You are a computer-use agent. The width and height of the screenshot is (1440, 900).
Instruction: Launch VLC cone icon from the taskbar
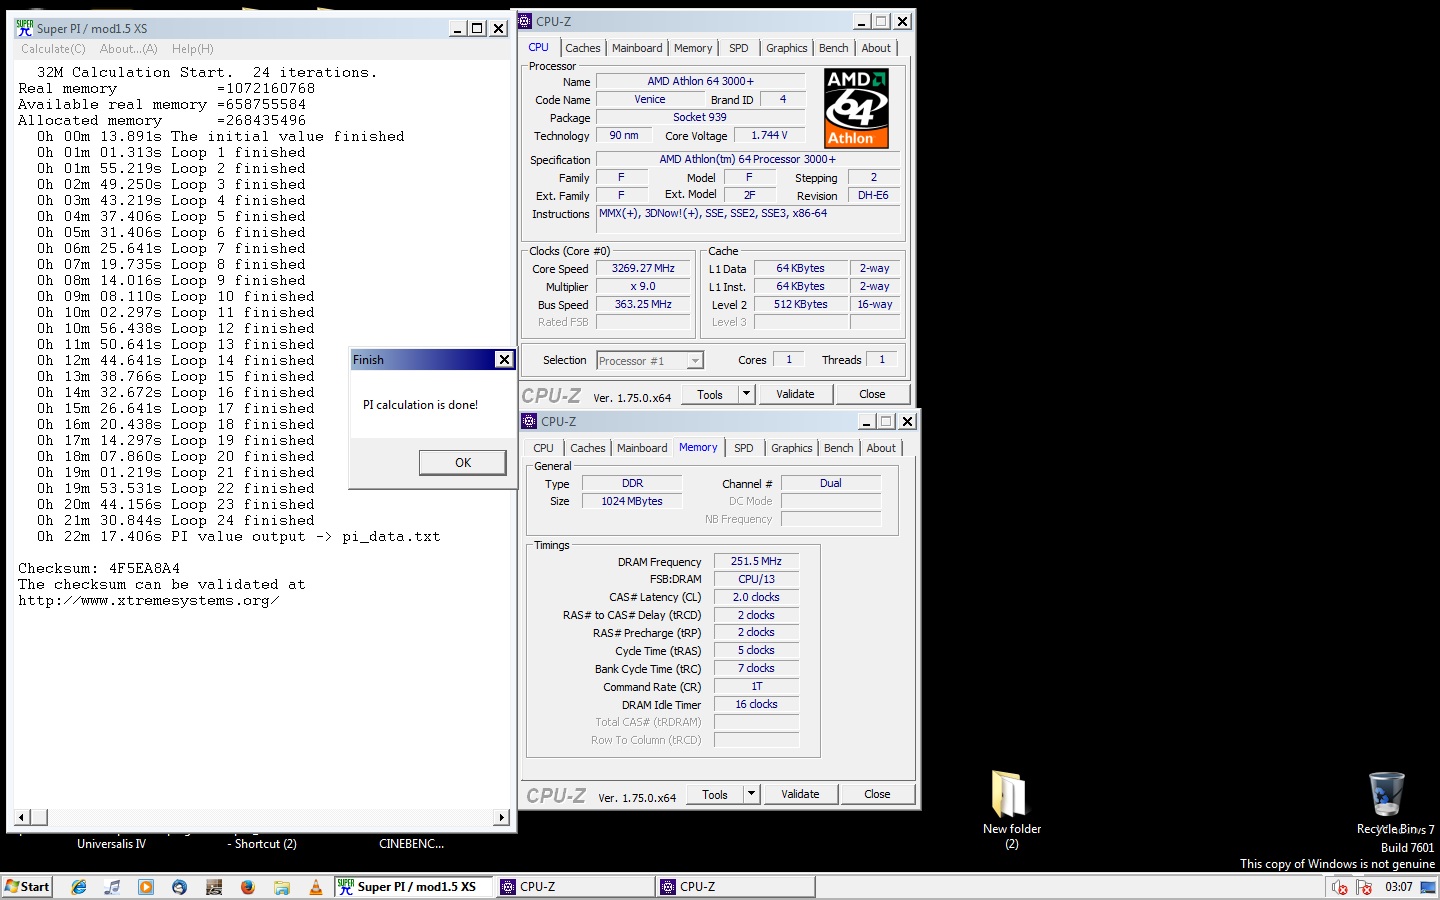click(316, 886)
